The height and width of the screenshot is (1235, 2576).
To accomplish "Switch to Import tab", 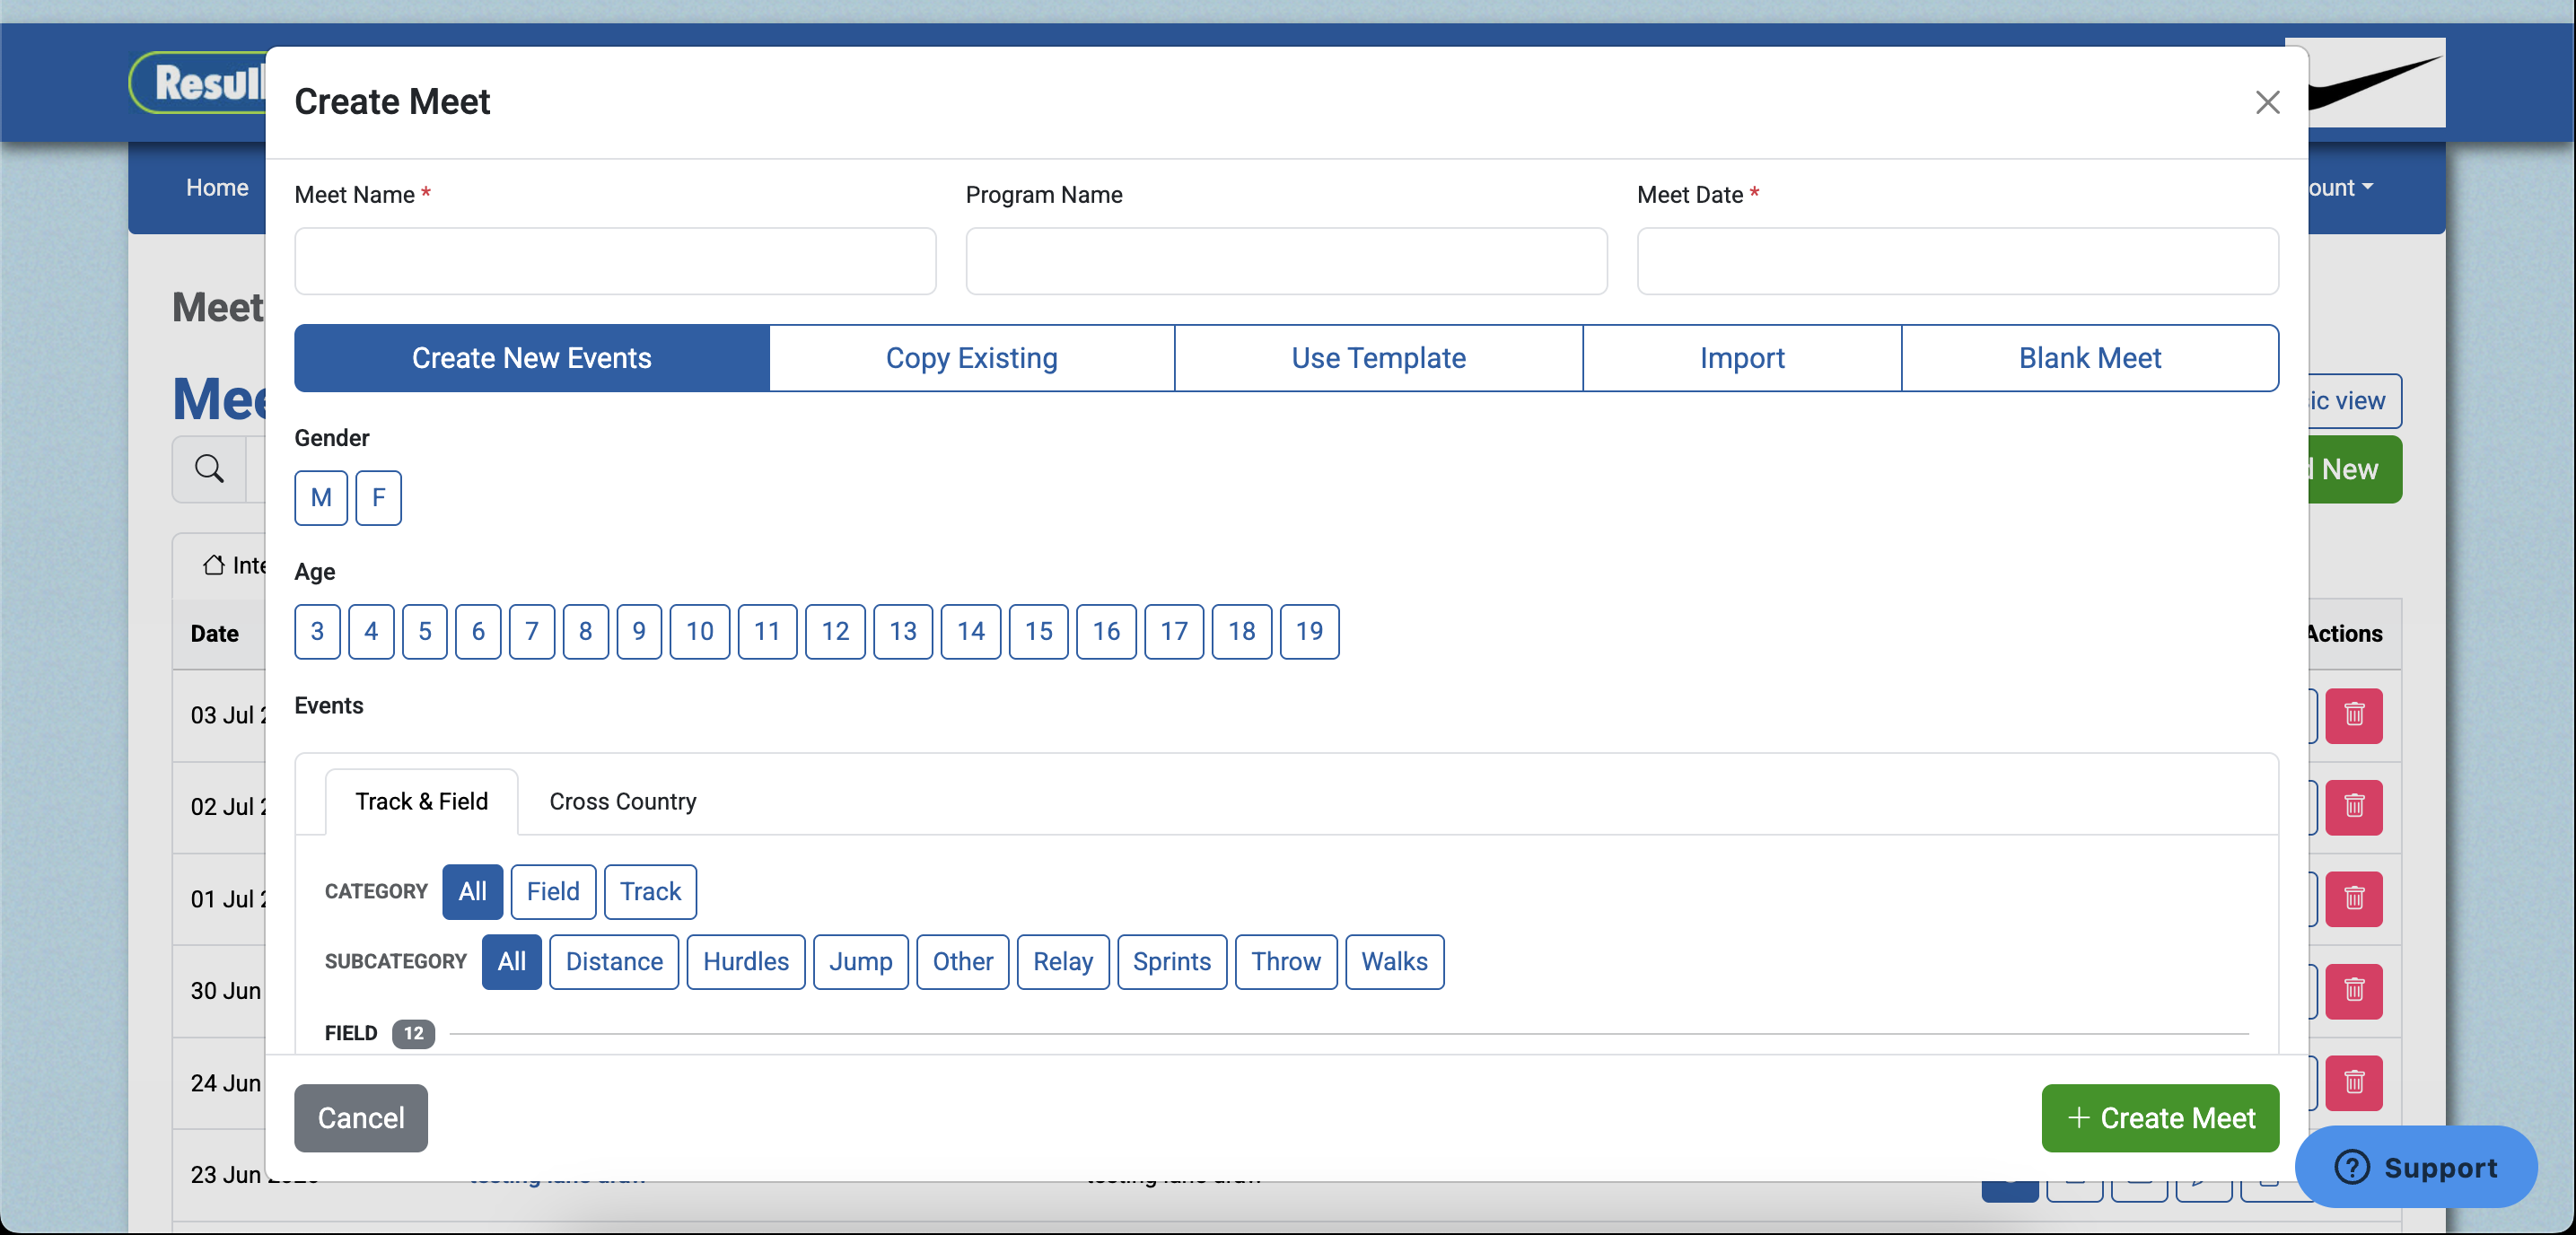I will 1742,358.
